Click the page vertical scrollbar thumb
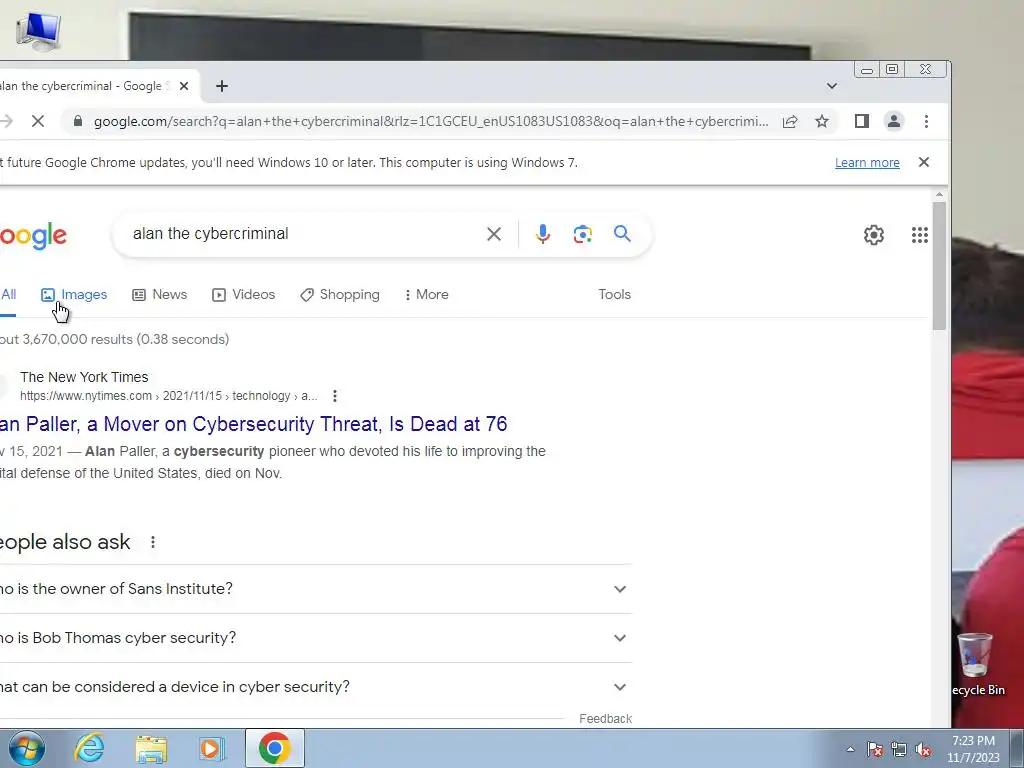The image size is (1024, 768). coord(939,266)
